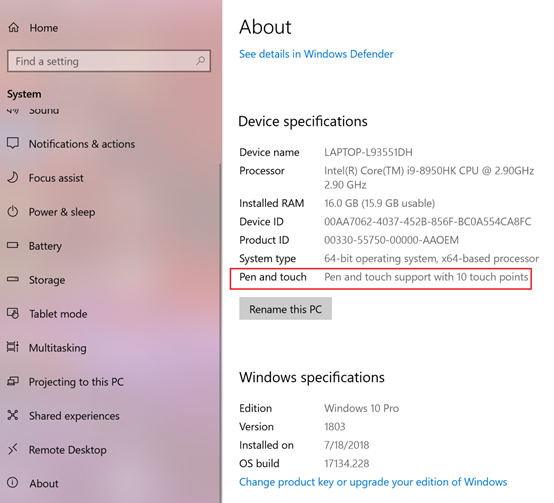Open the Battery icon in the sidebar
The height and width of the screenshot is (503, 554).
coord(13,245)
